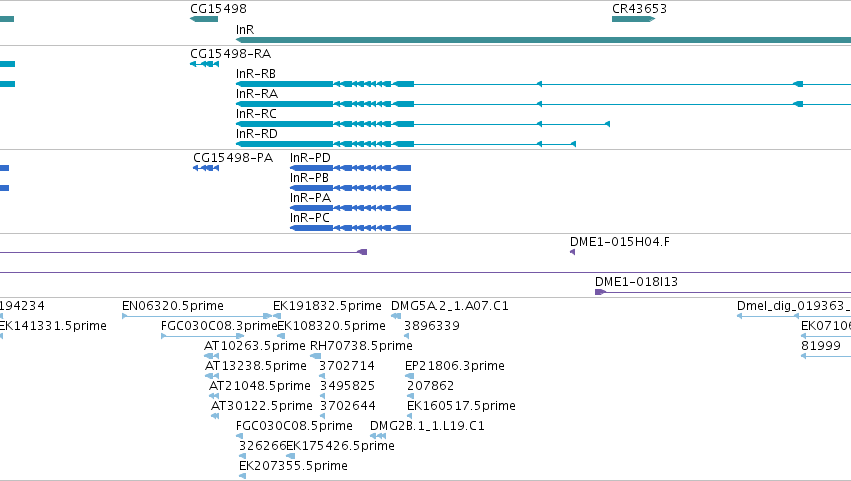The width and height of the screenshot is (851, 481).
Task: Click the 3896339 feature label
Action: pyautogui.click(x=432, y=326)
